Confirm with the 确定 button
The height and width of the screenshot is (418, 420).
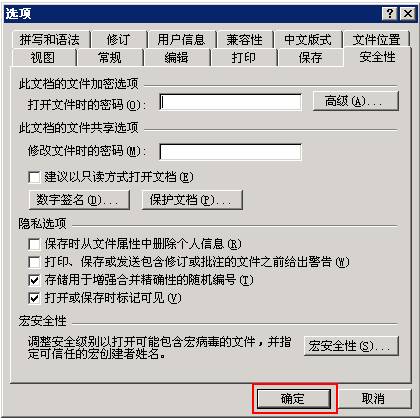[x=294, y=398]
